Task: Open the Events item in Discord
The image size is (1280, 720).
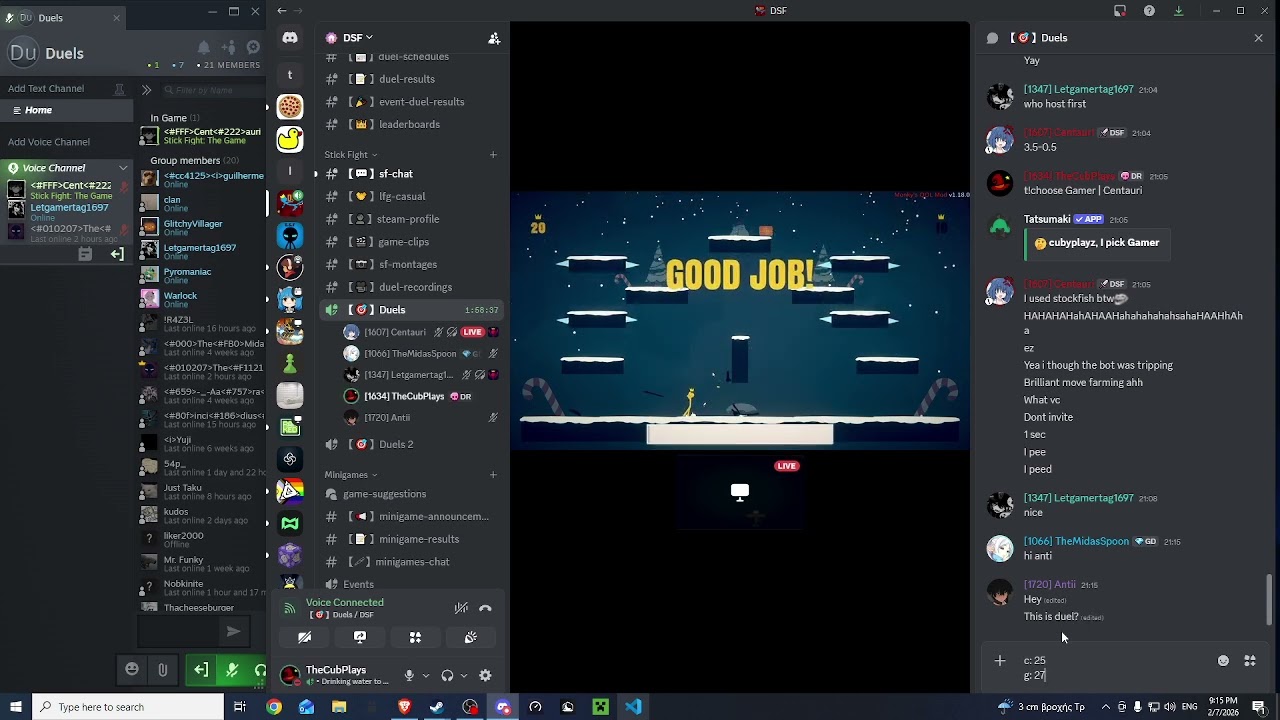Action: click(x=410, y=584)
